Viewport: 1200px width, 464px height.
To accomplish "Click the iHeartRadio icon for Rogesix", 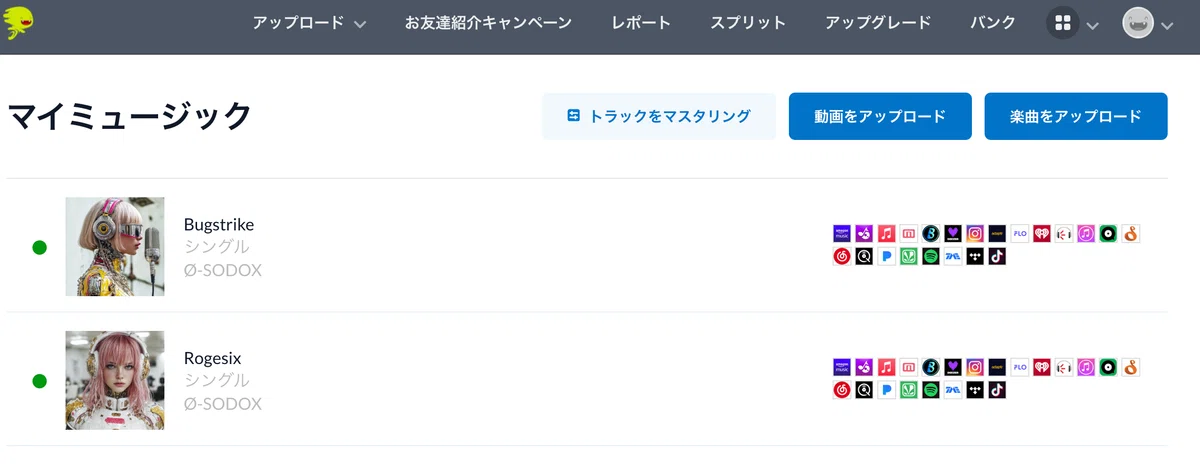I will pos(1042,367).
